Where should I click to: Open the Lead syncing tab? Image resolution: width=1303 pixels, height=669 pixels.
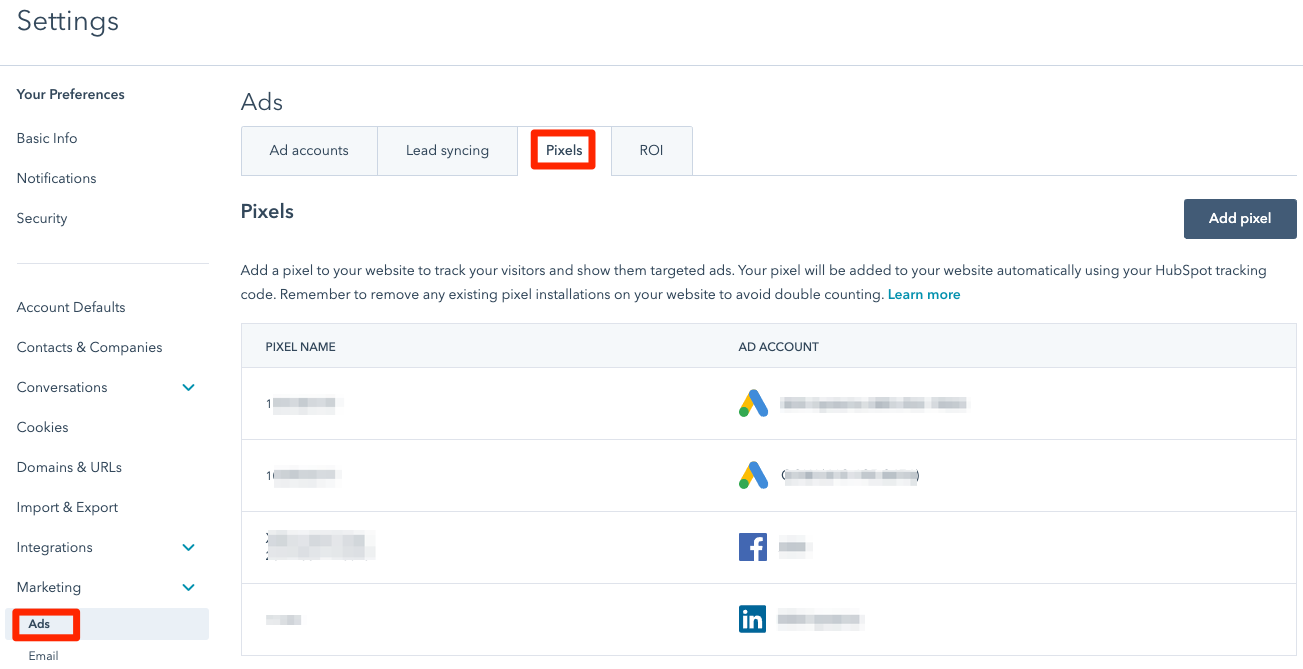[447, 151]
